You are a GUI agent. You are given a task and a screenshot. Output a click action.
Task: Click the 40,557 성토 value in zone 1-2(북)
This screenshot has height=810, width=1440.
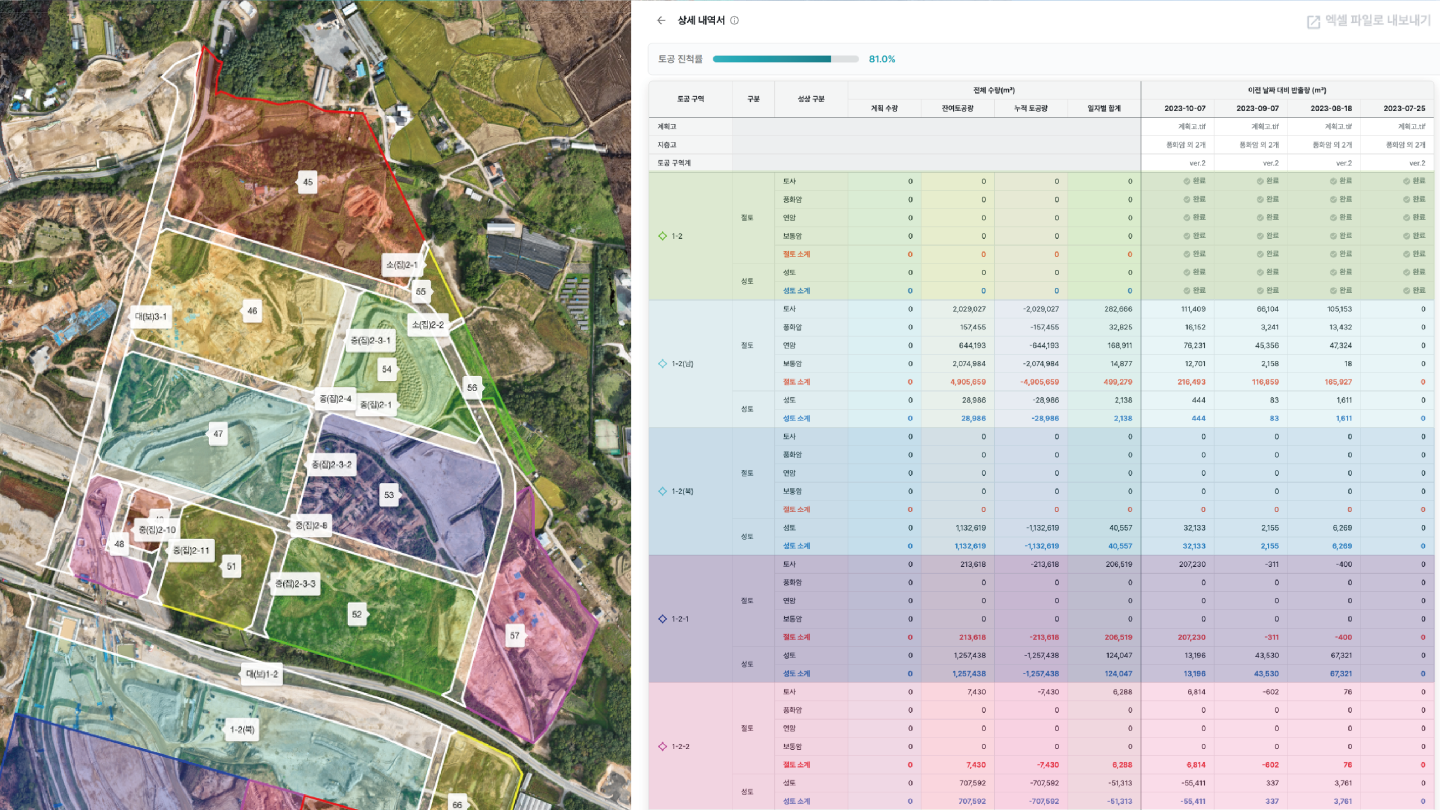click(x=1118, y=527)
